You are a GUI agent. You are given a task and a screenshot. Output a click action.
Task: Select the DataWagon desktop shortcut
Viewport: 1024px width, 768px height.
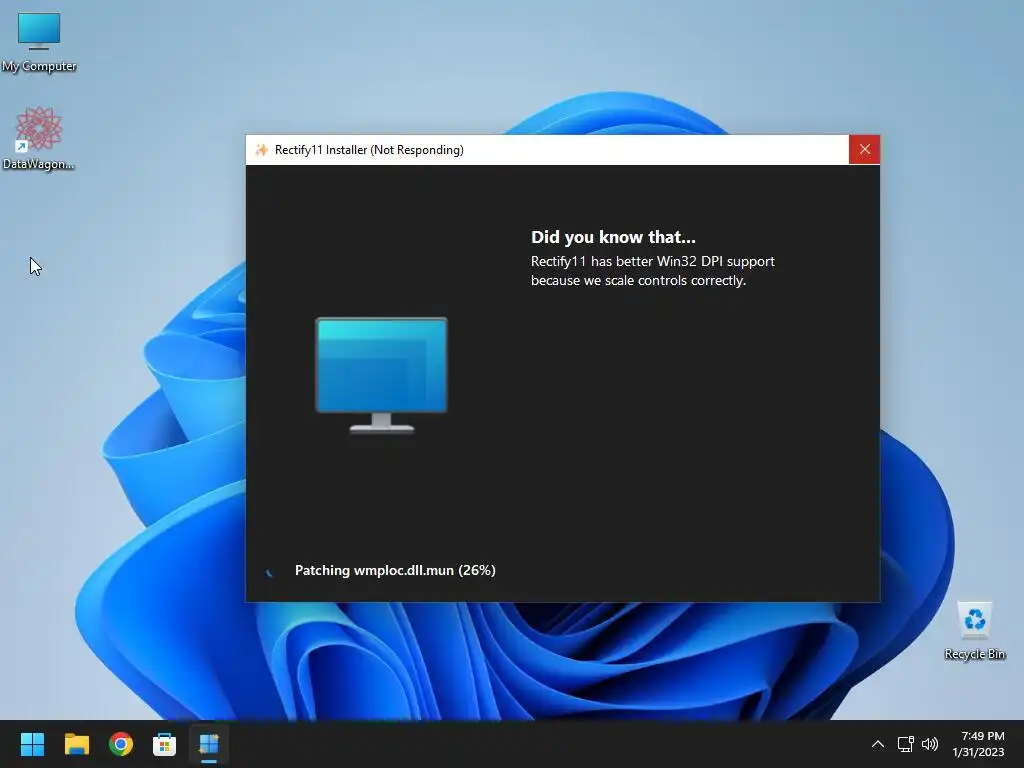point(39,138)
